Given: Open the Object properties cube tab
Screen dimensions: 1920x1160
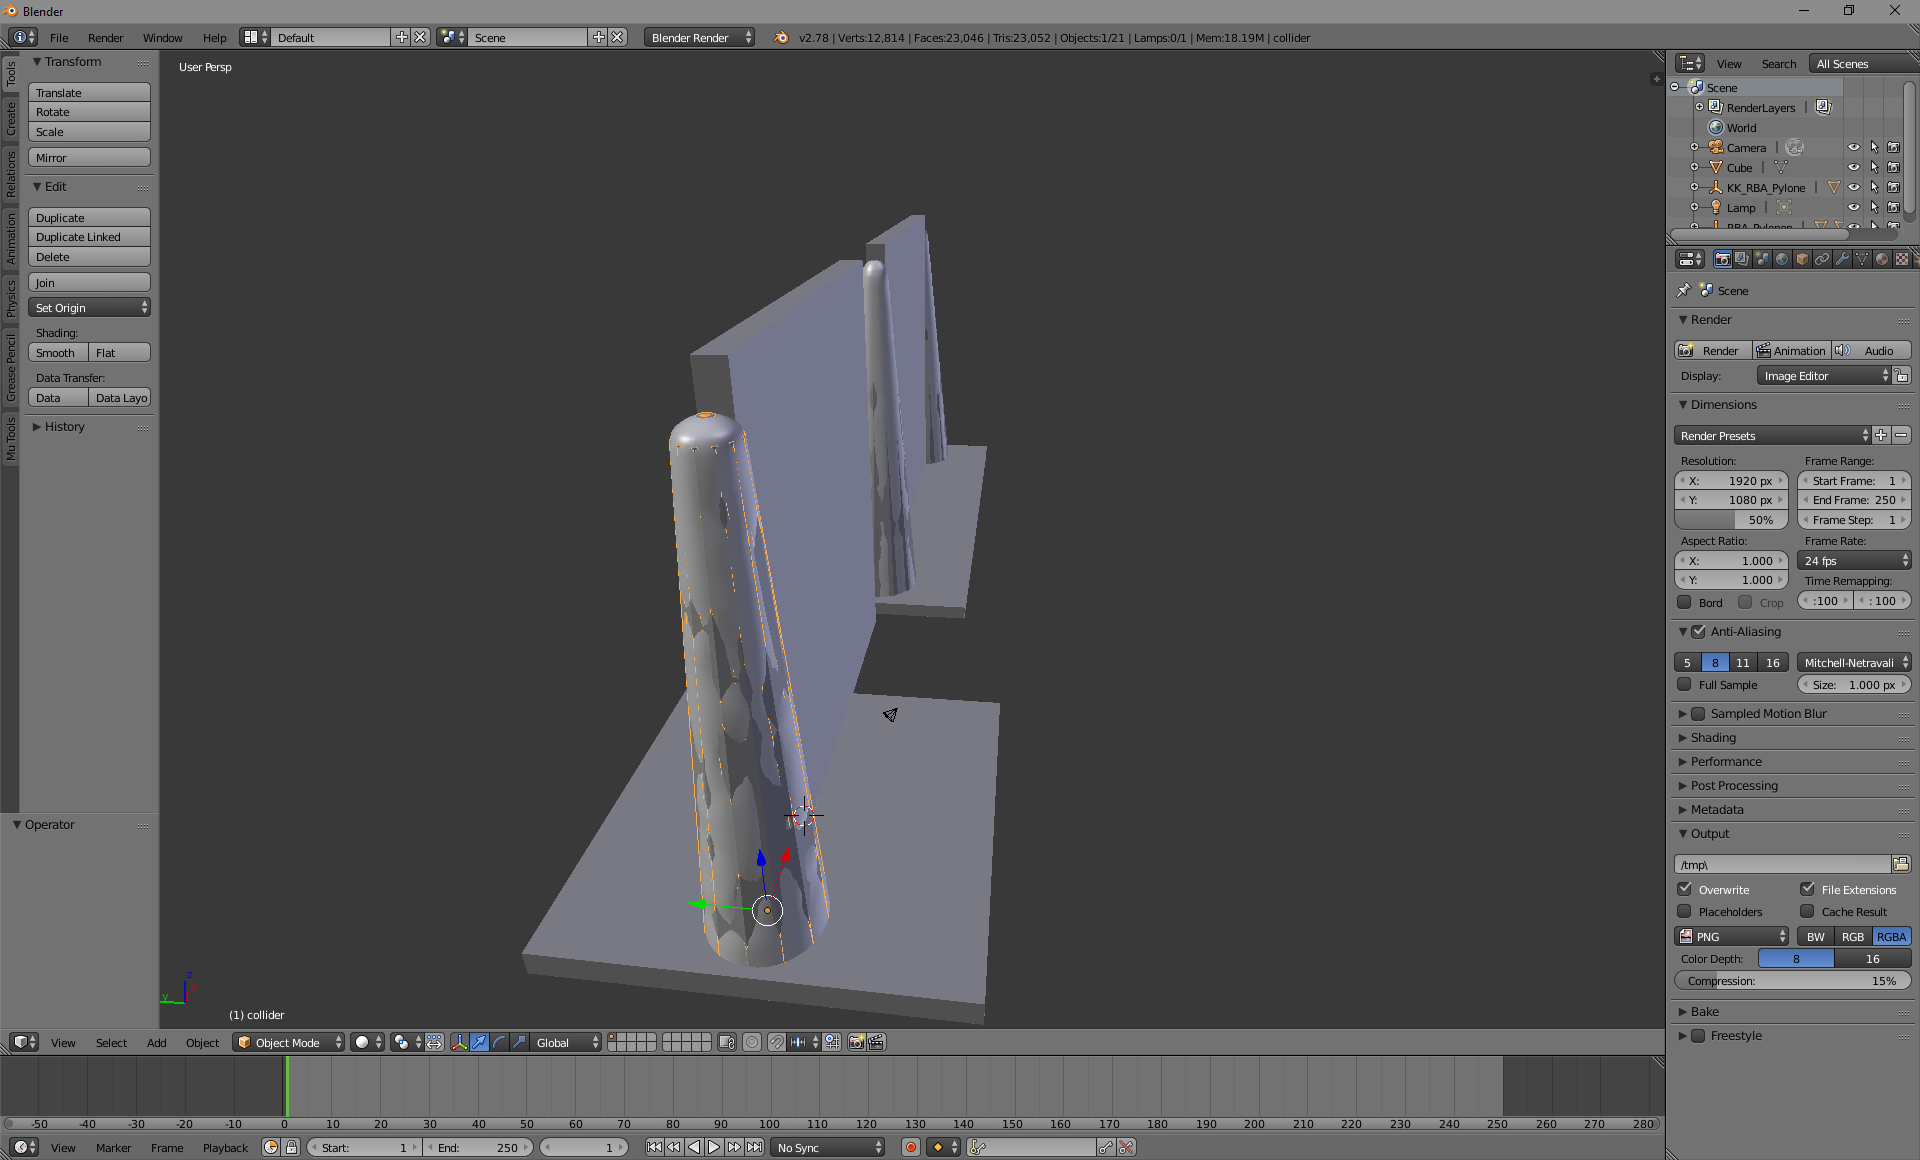Looking at the screenshot, I should tap(1802, 259).
